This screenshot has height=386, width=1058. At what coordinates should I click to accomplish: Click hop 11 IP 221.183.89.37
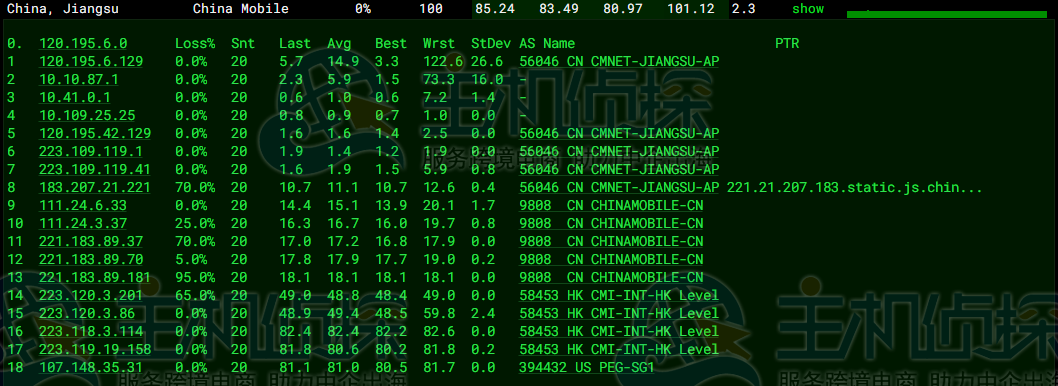91,241
